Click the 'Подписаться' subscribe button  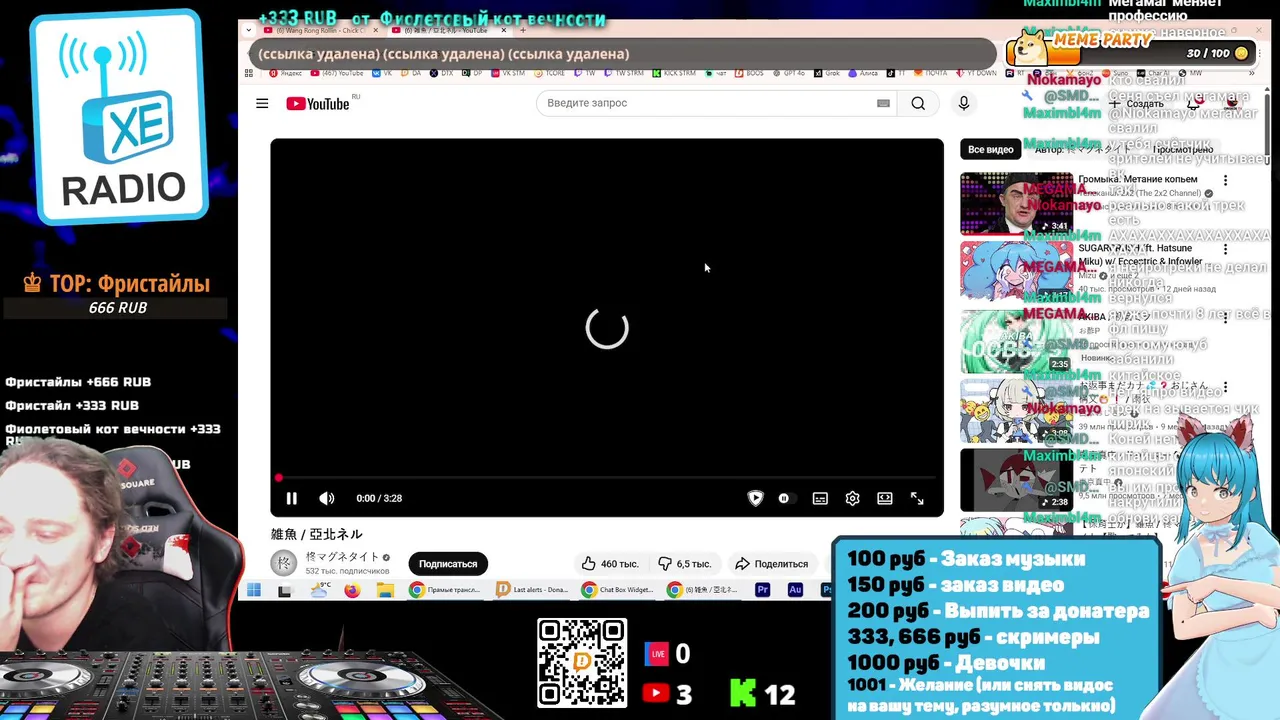click(448, 564)
